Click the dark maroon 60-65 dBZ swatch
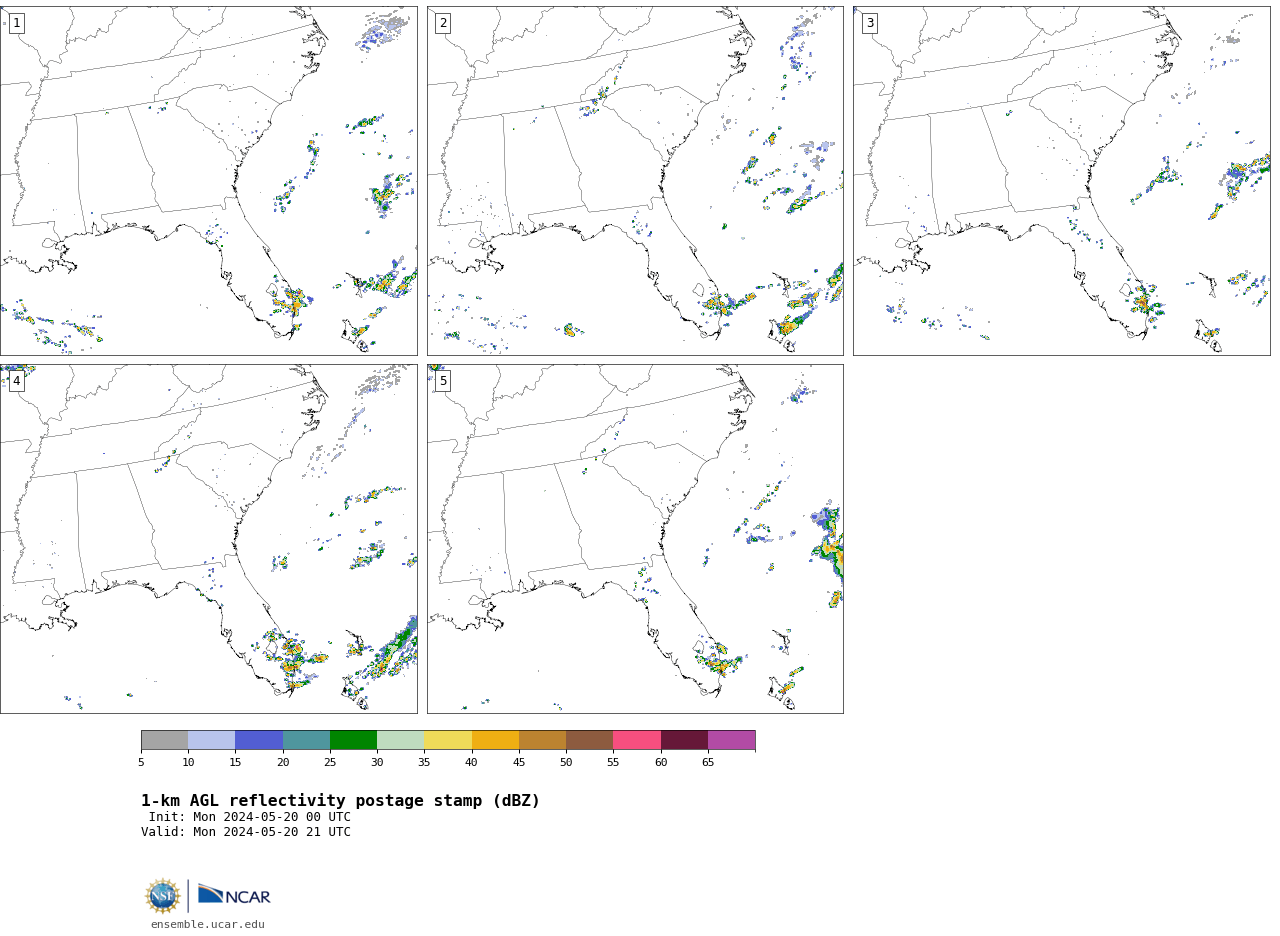Viewport: 1280px width, 936px height. coord(684,740)
